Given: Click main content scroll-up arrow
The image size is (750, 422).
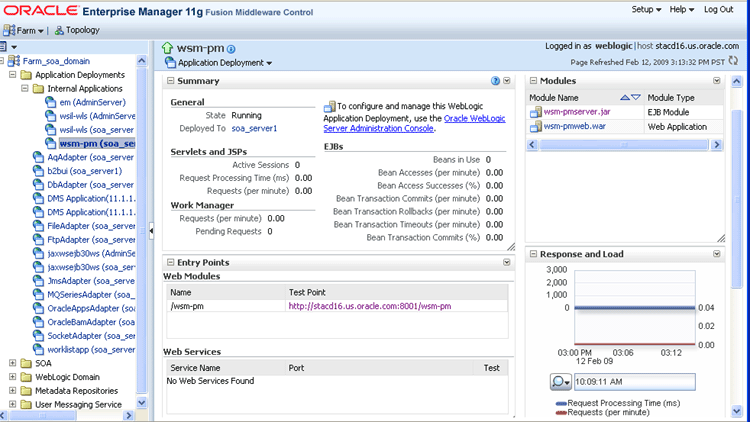Looking at the screenshot, I should tap(737, 81).
